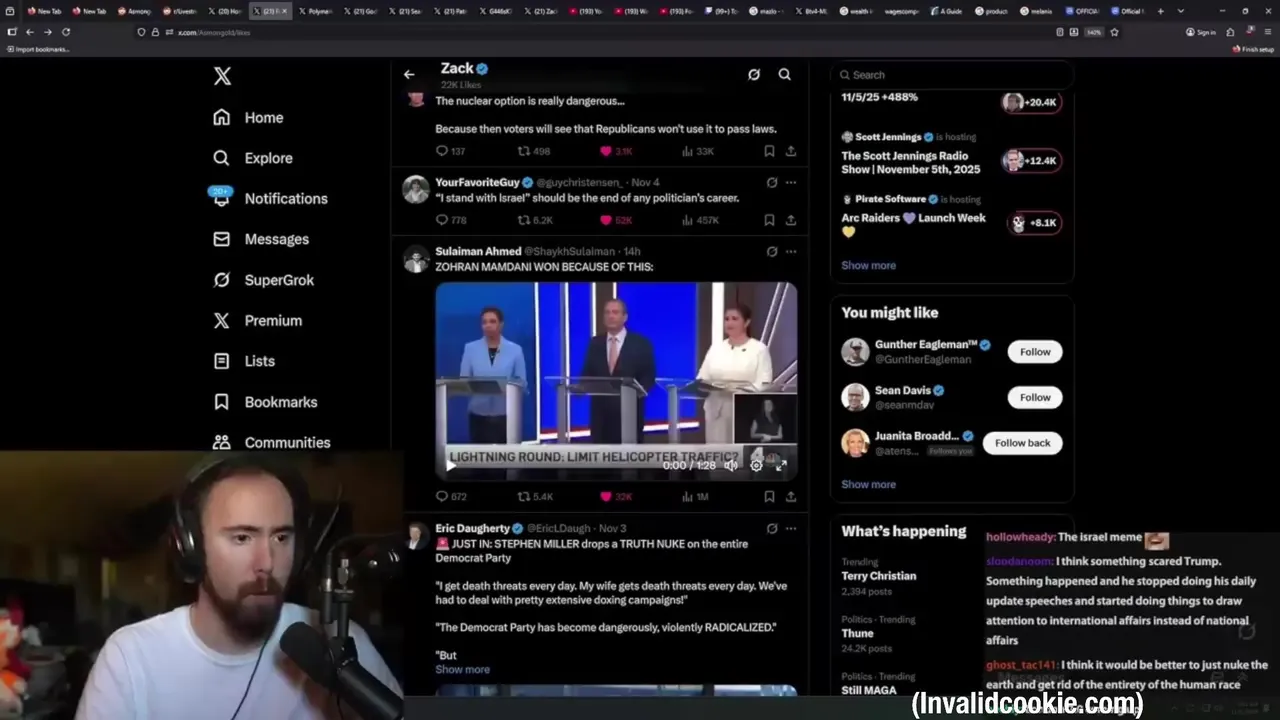Screen dimensions: 1280x720
Task: Open YourFavoriteGuy's profile avatar
Action: click(x=416, y=189)
